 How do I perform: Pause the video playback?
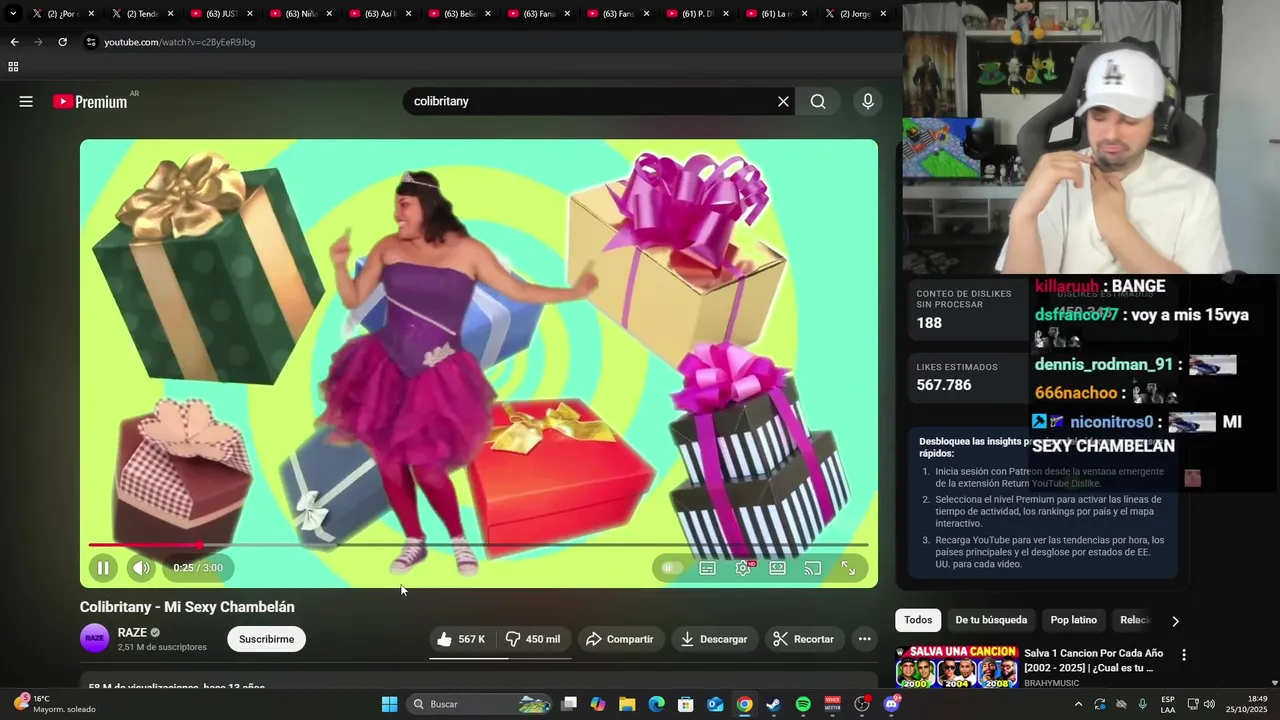[x=102, y=568]
